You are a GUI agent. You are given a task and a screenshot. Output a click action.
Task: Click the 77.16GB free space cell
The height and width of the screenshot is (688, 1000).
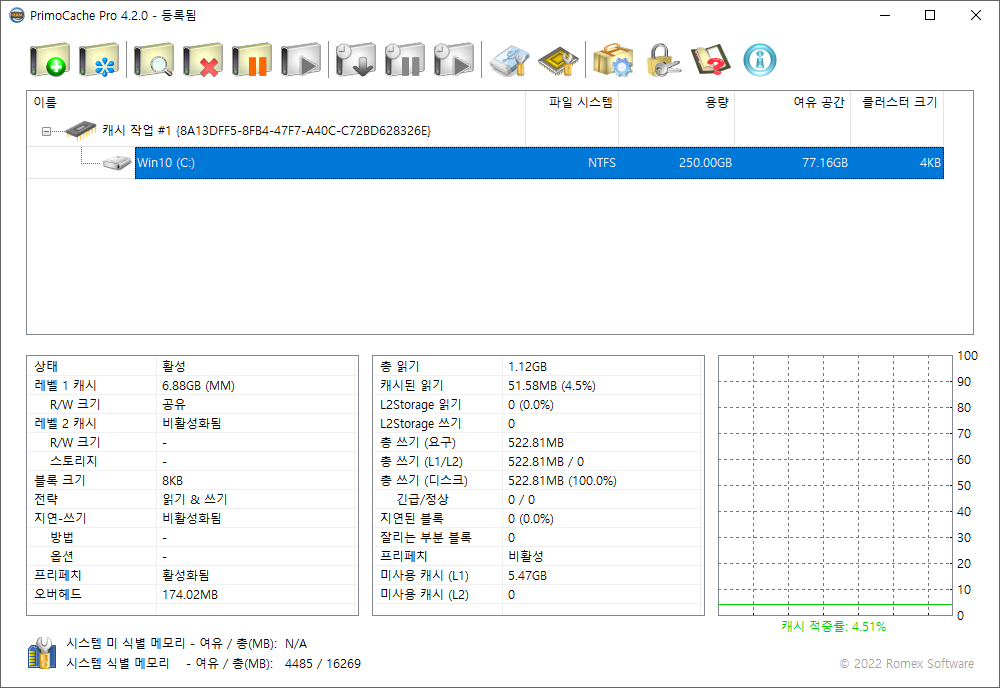[x=825, y=163]
